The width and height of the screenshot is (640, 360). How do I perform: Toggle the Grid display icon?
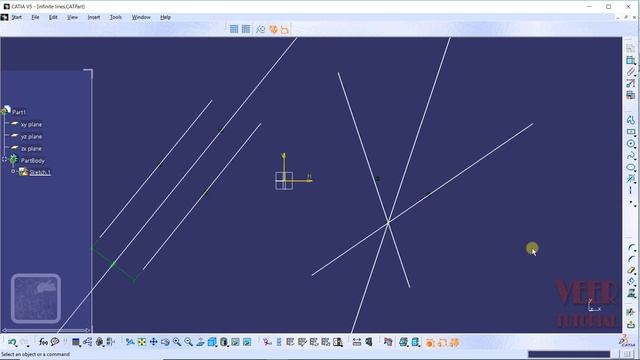(x=234, y=29)
